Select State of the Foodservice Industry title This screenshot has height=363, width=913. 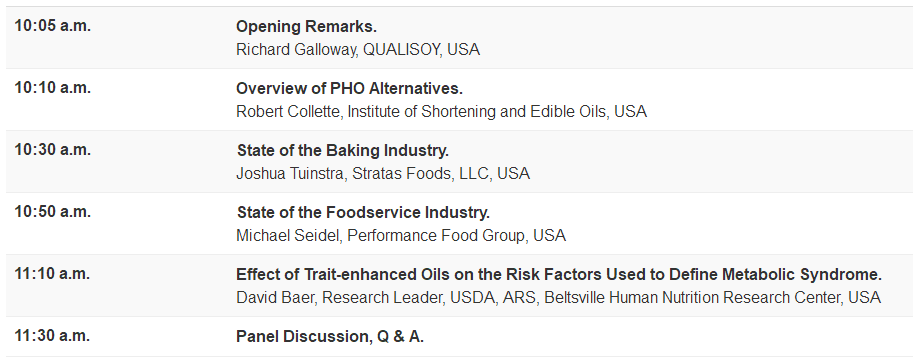[x=363, y=213]
